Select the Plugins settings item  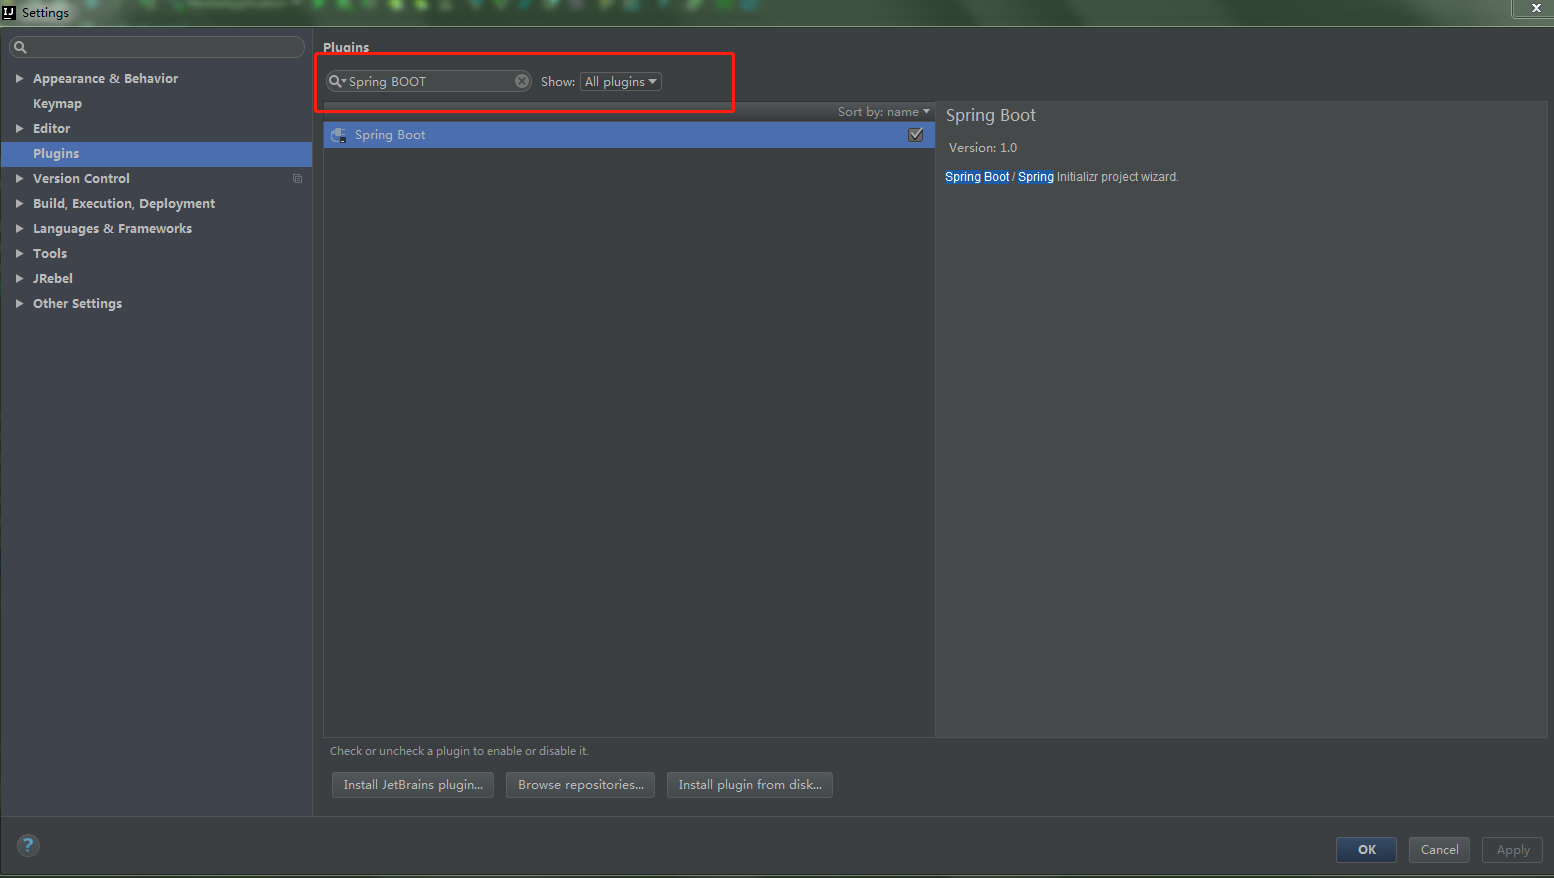coord(157,154)
